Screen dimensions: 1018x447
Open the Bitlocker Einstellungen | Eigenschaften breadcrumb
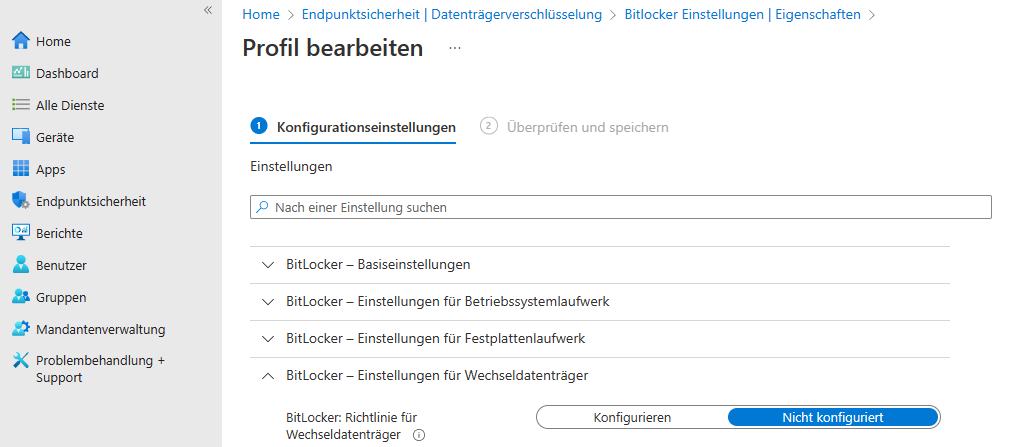(743, 14)
